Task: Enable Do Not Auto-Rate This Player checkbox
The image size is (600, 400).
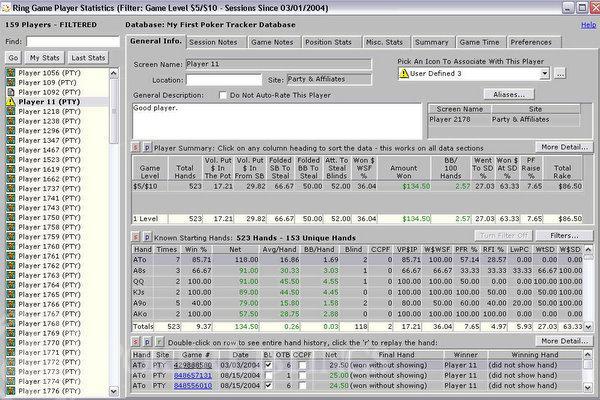Action: pos(223,95)
